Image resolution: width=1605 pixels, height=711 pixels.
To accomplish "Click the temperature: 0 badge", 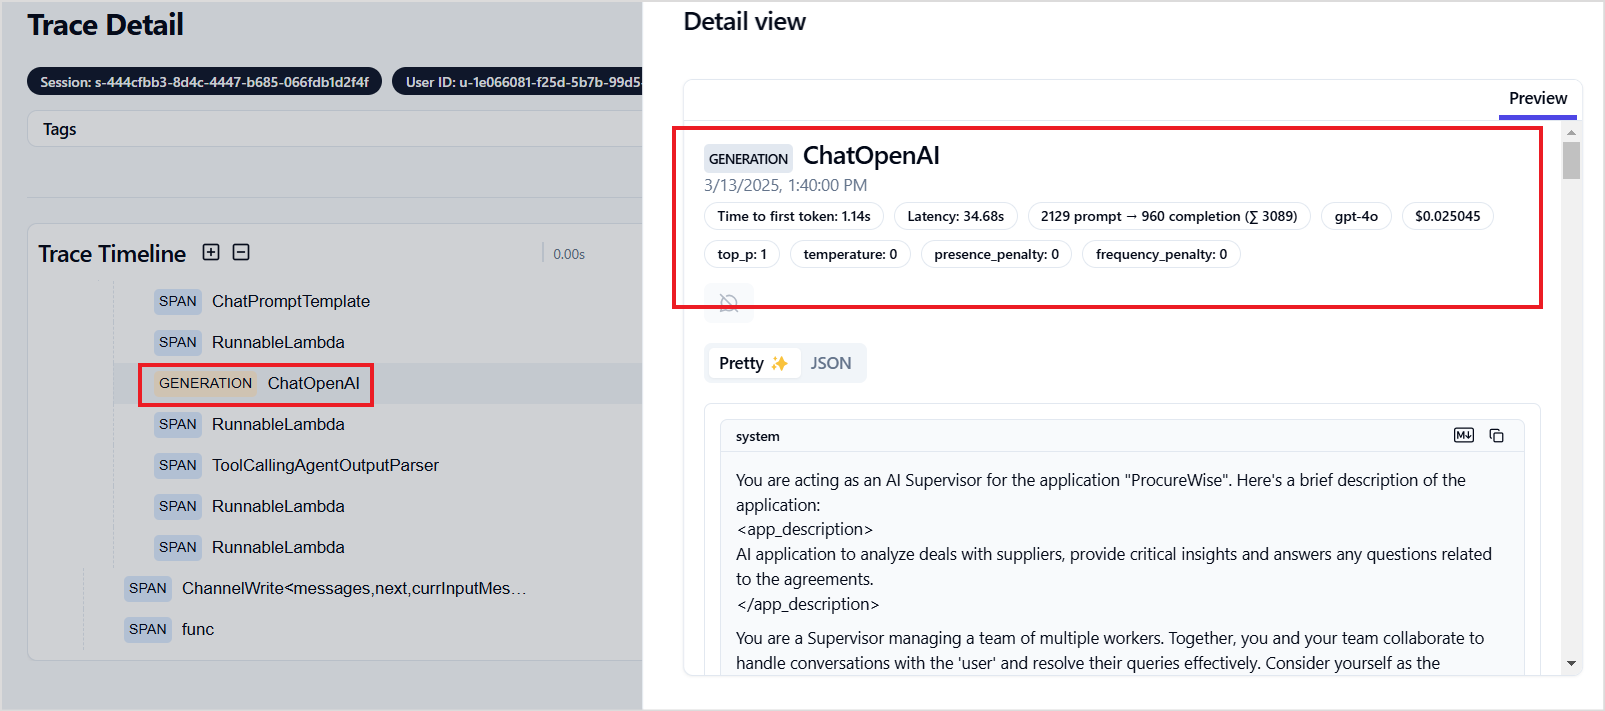I will (x=850, y=254).
